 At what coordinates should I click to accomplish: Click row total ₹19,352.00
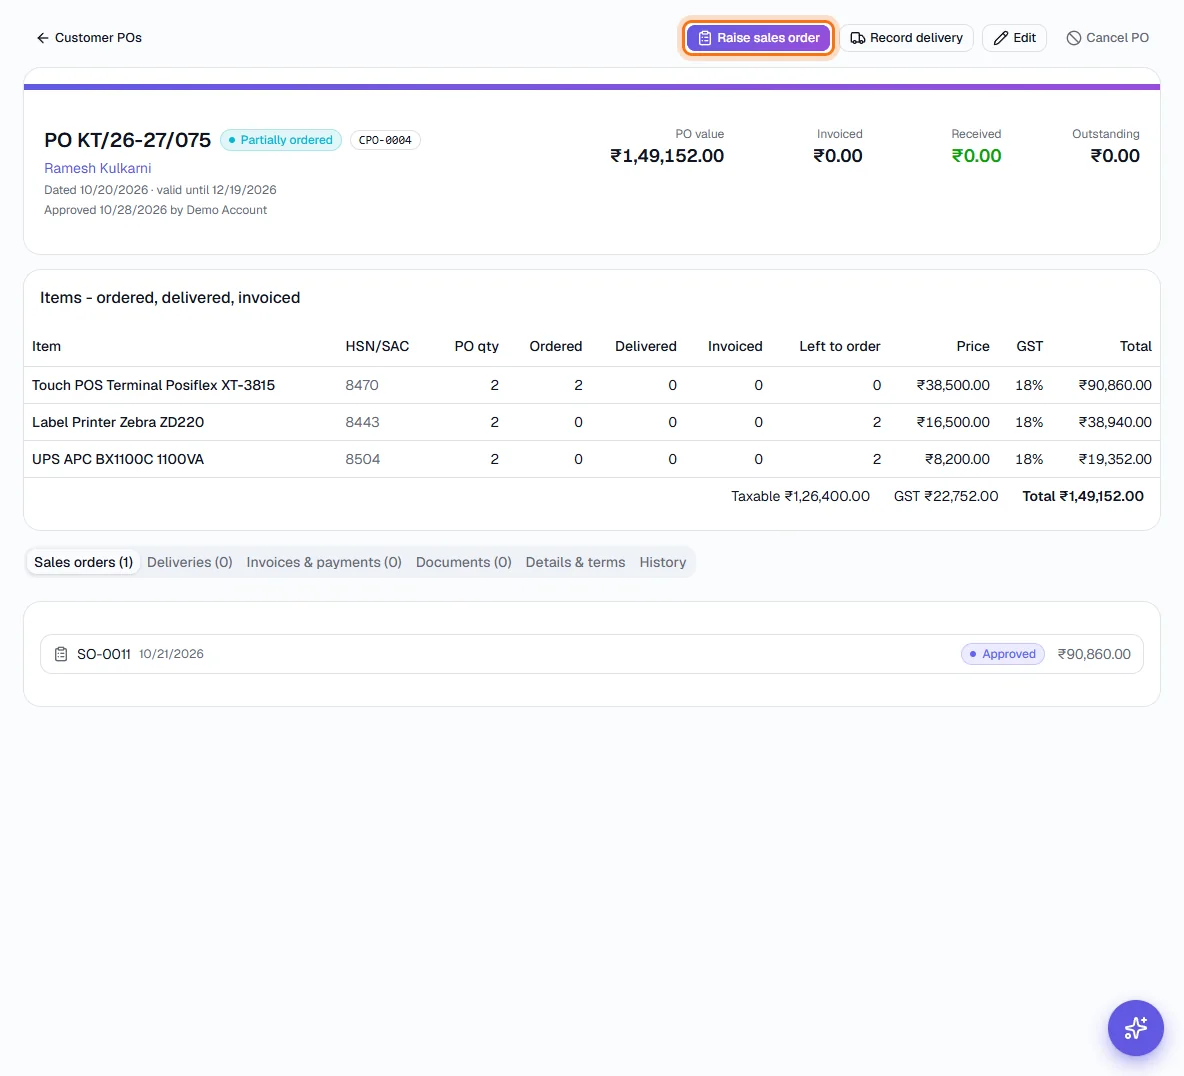coord(1115,459)
